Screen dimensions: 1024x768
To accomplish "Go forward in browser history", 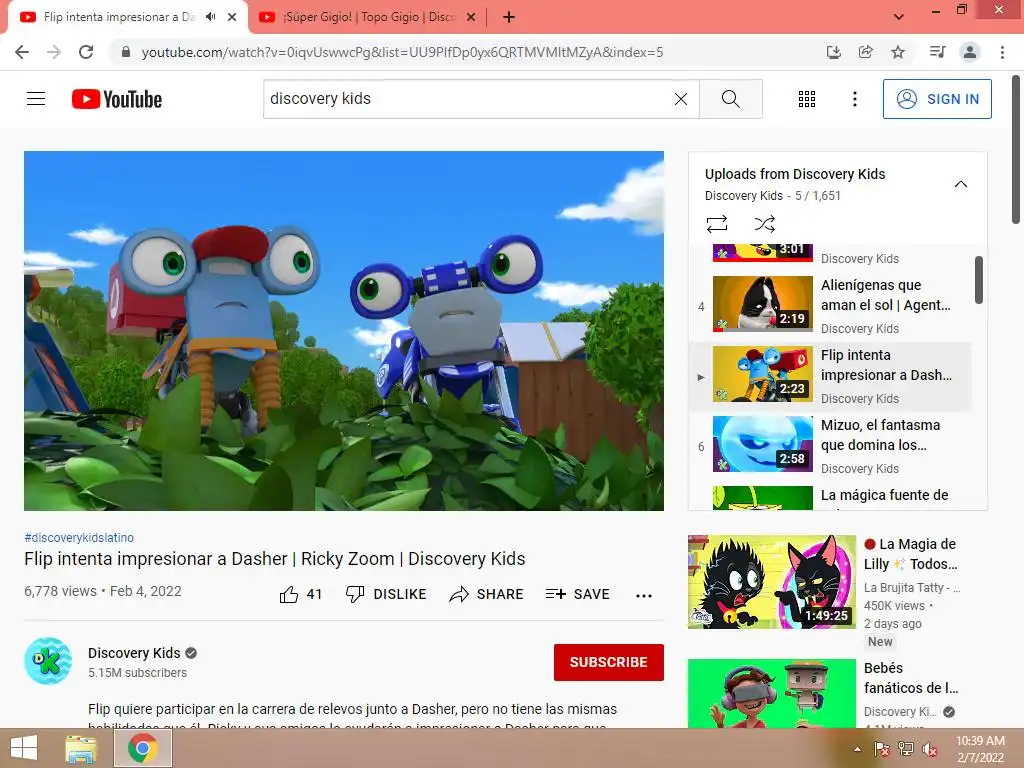I will 54,52.
